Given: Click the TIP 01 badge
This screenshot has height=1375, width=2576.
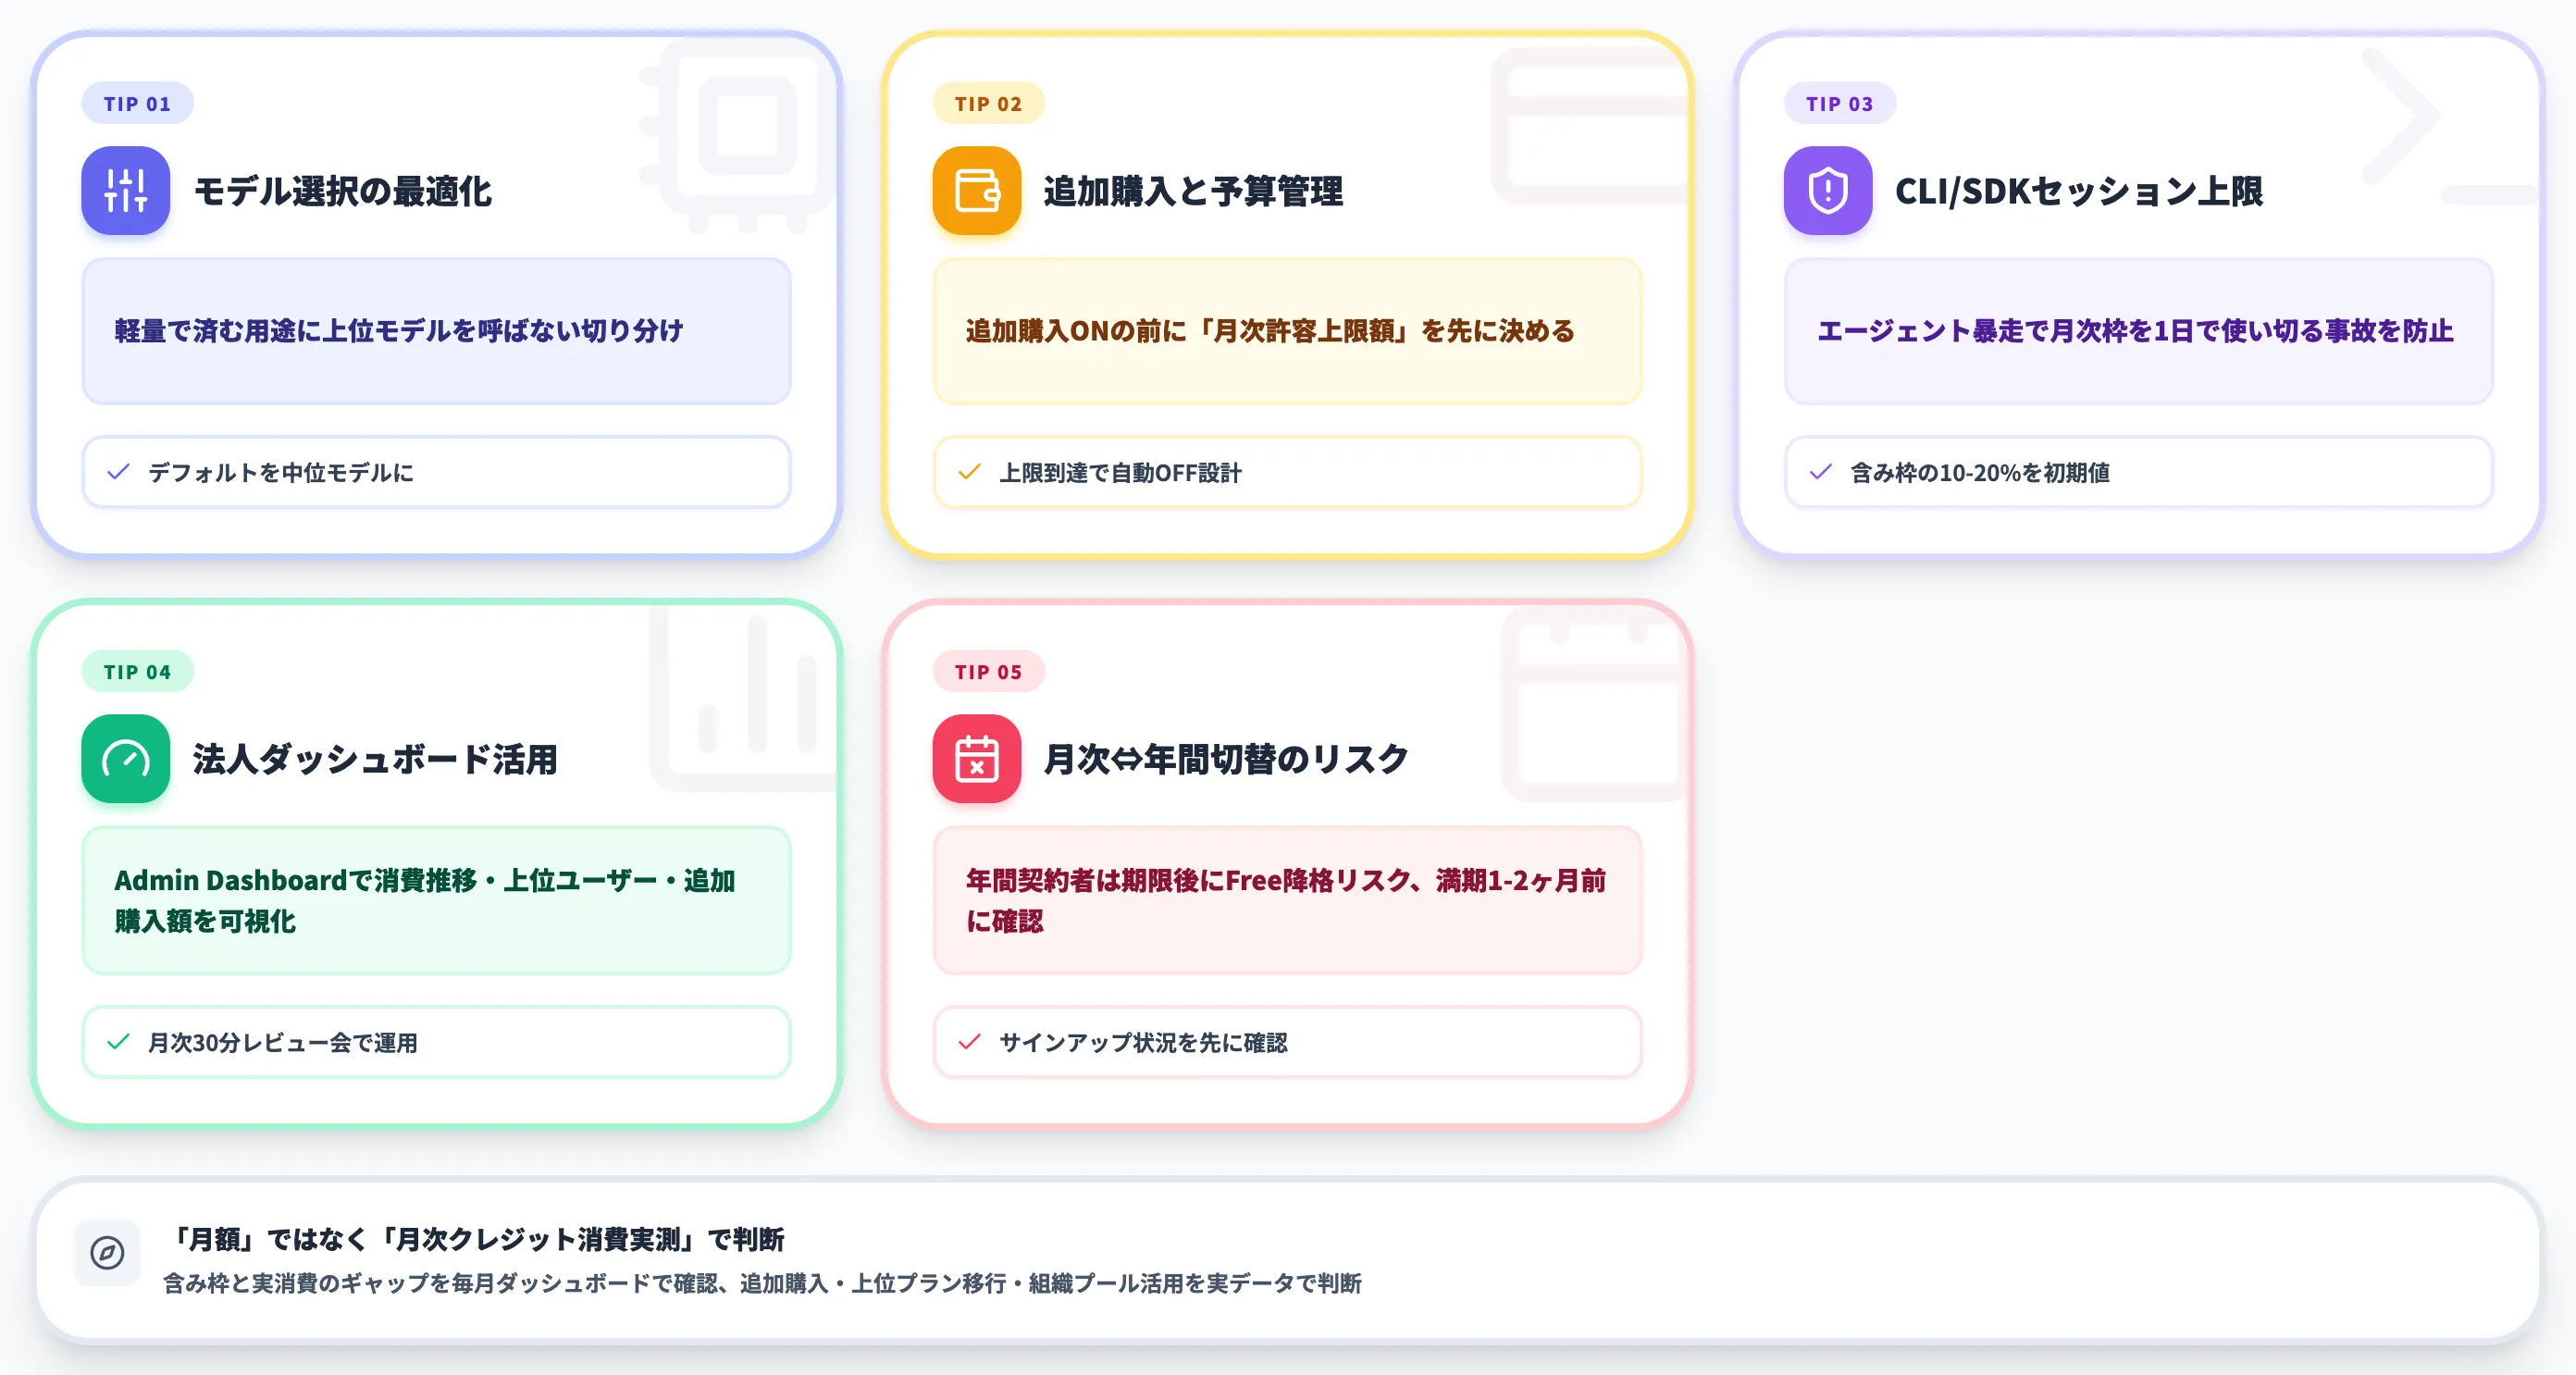Looking at the screenshot, I should 138,103.
